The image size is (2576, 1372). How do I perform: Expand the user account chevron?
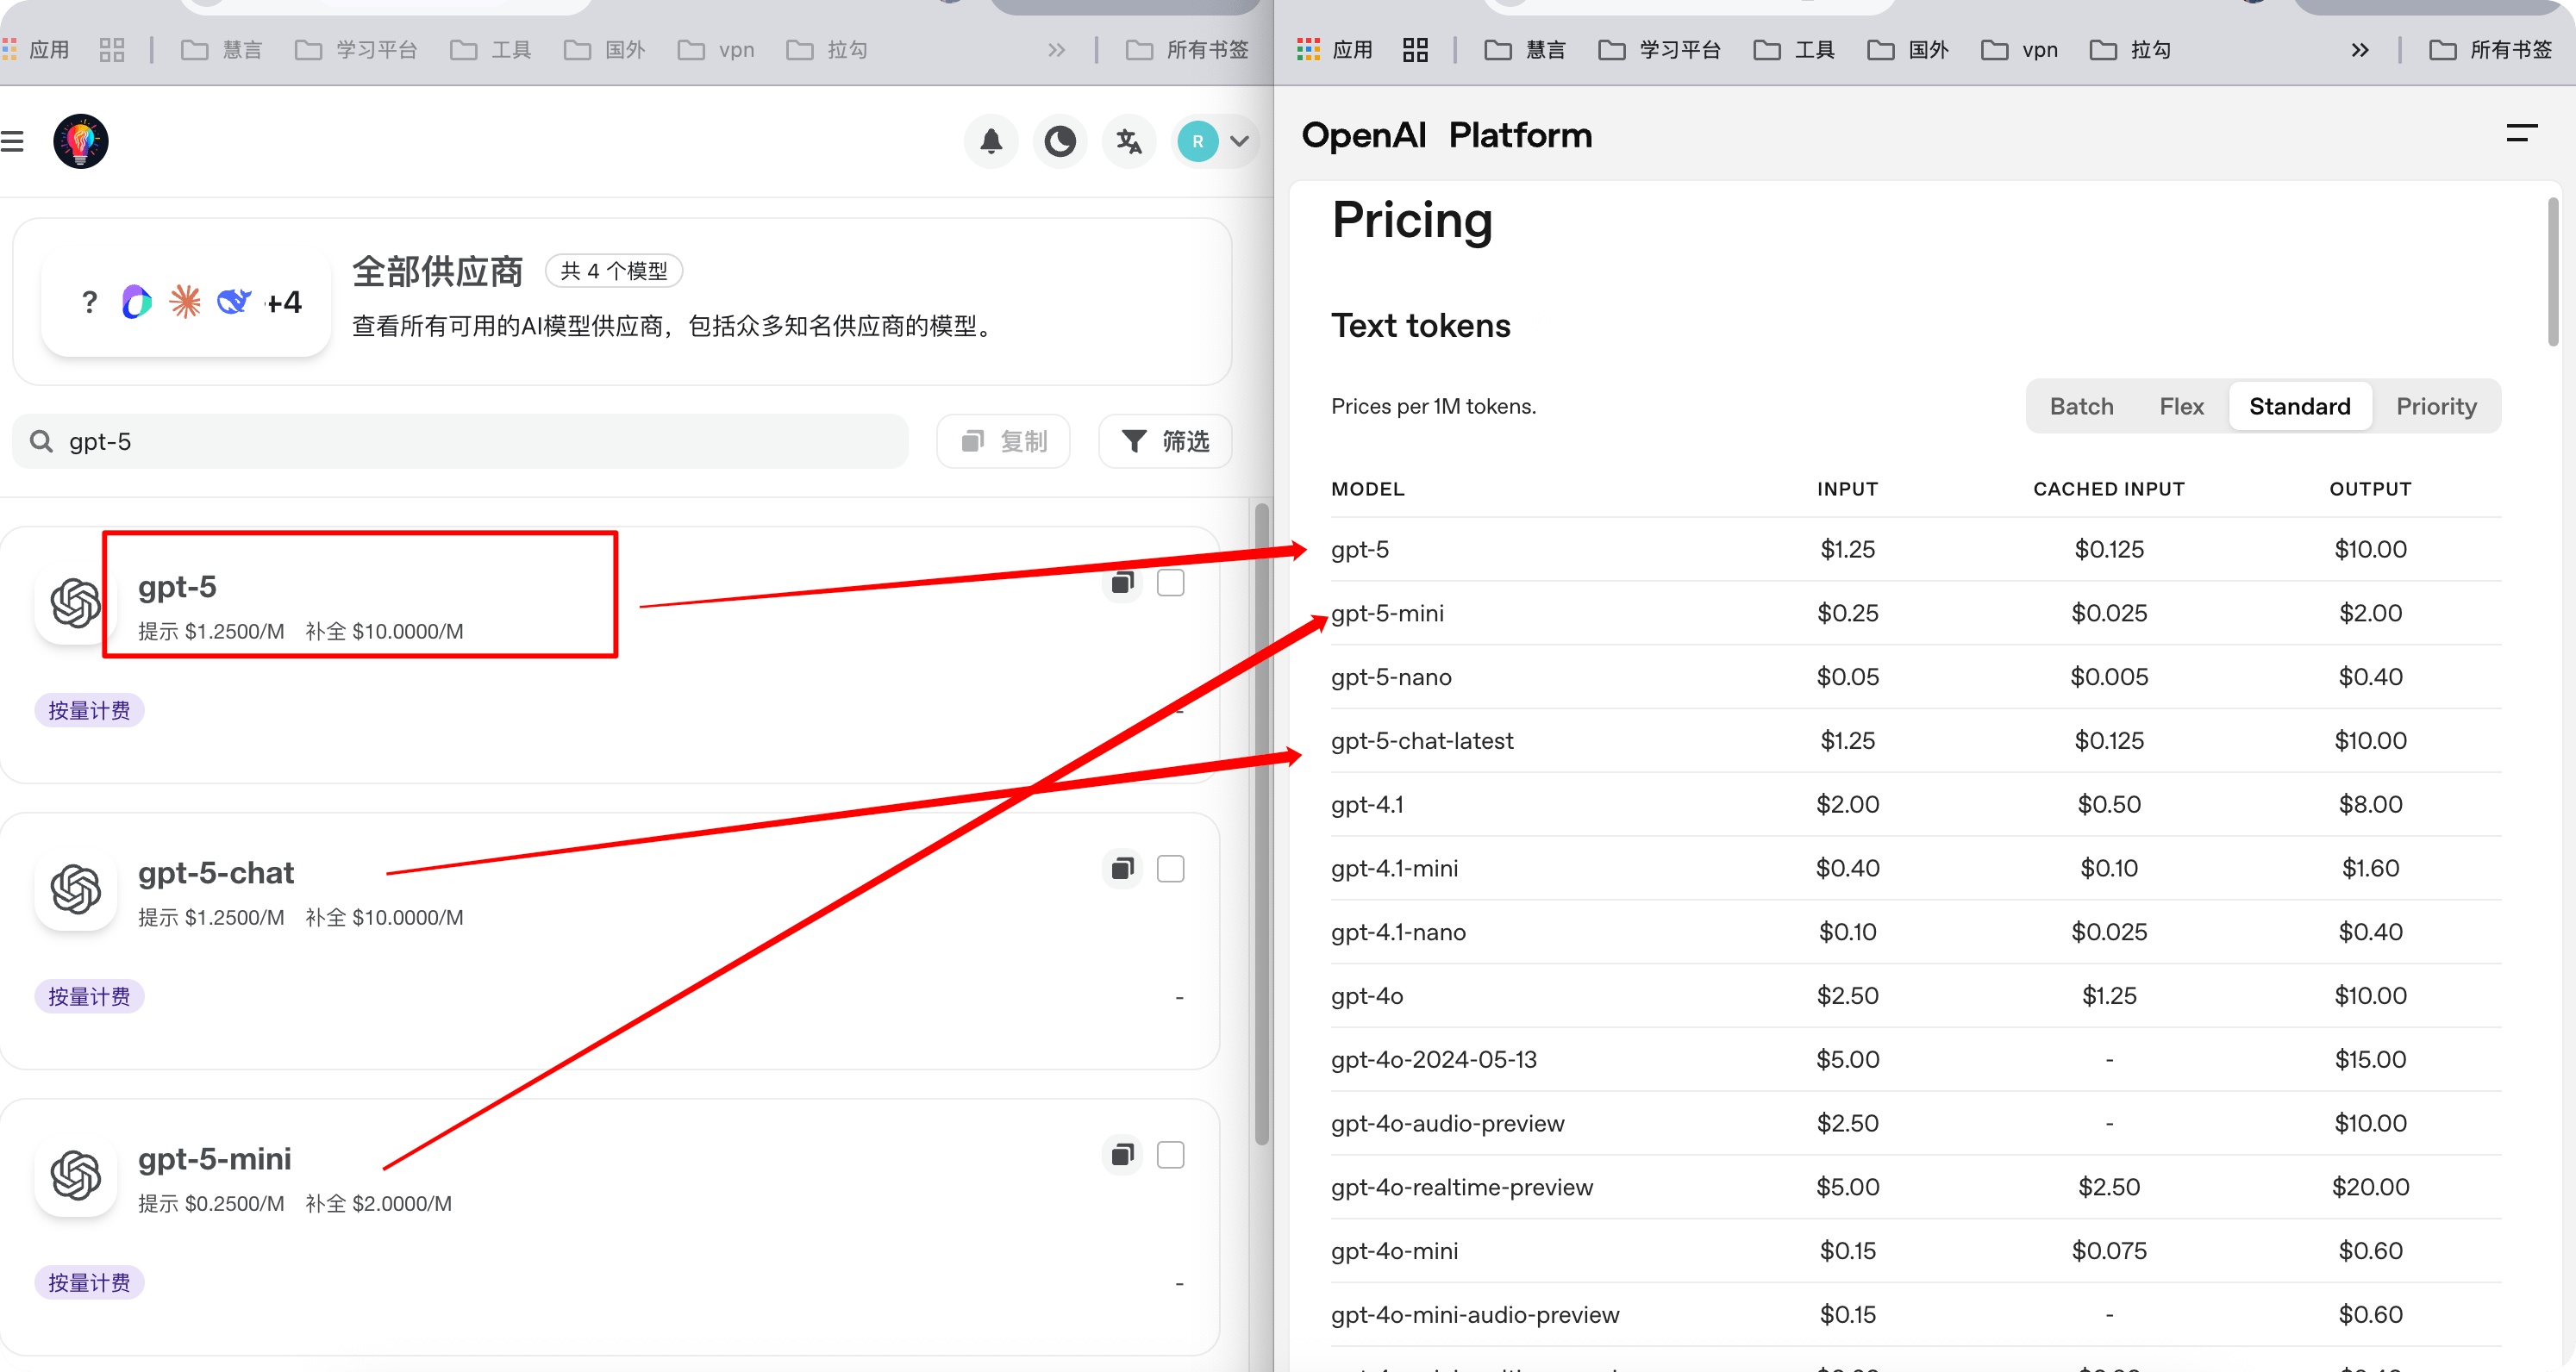click(1239, 141)
